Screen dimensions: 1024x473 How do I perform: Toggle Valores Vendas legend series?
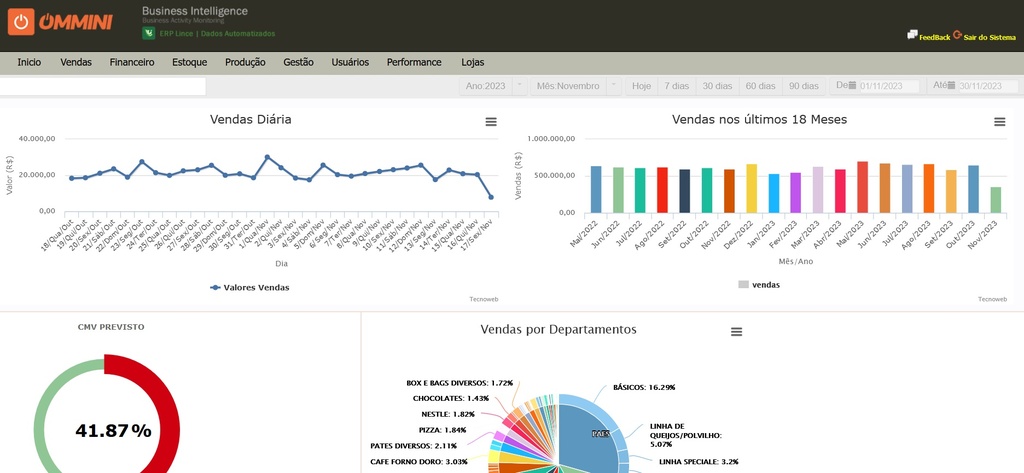tap(249, 287)
